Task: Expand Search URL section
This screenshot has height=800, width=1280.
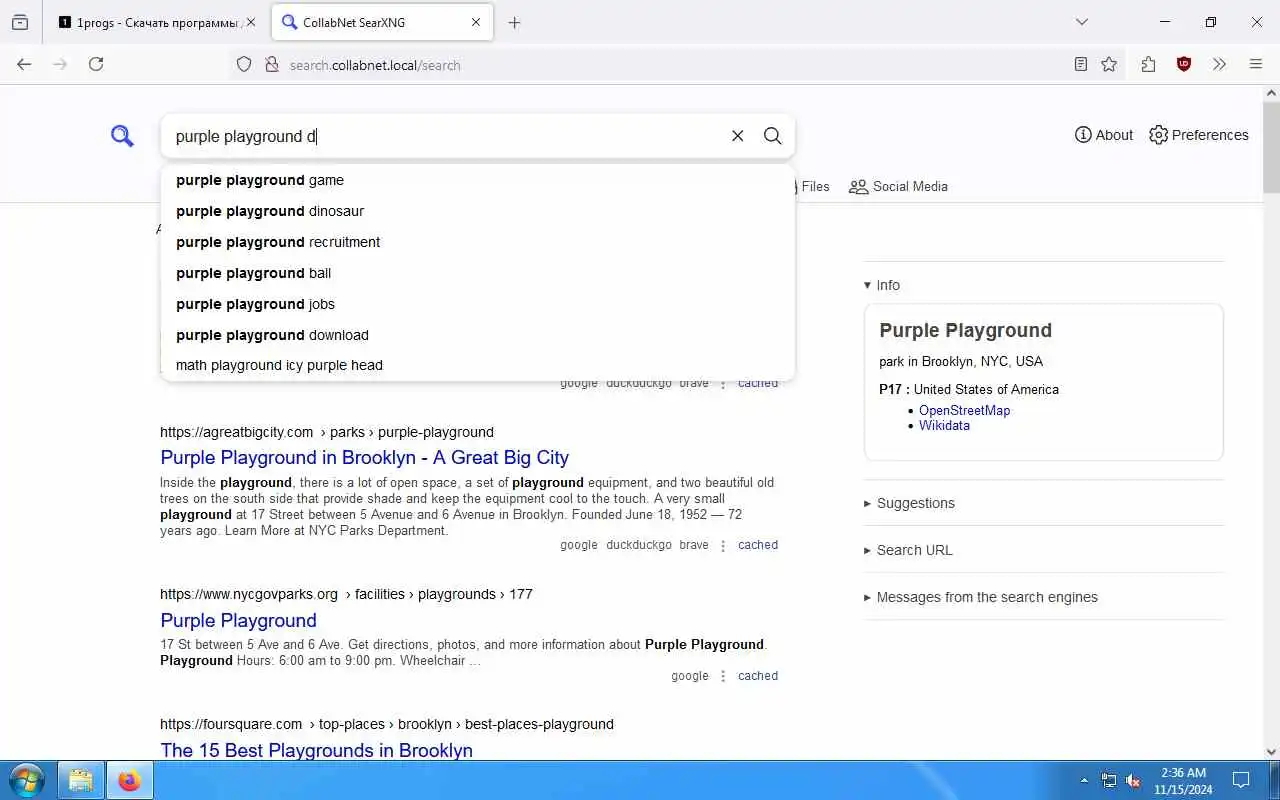Action: coord(908,550)
